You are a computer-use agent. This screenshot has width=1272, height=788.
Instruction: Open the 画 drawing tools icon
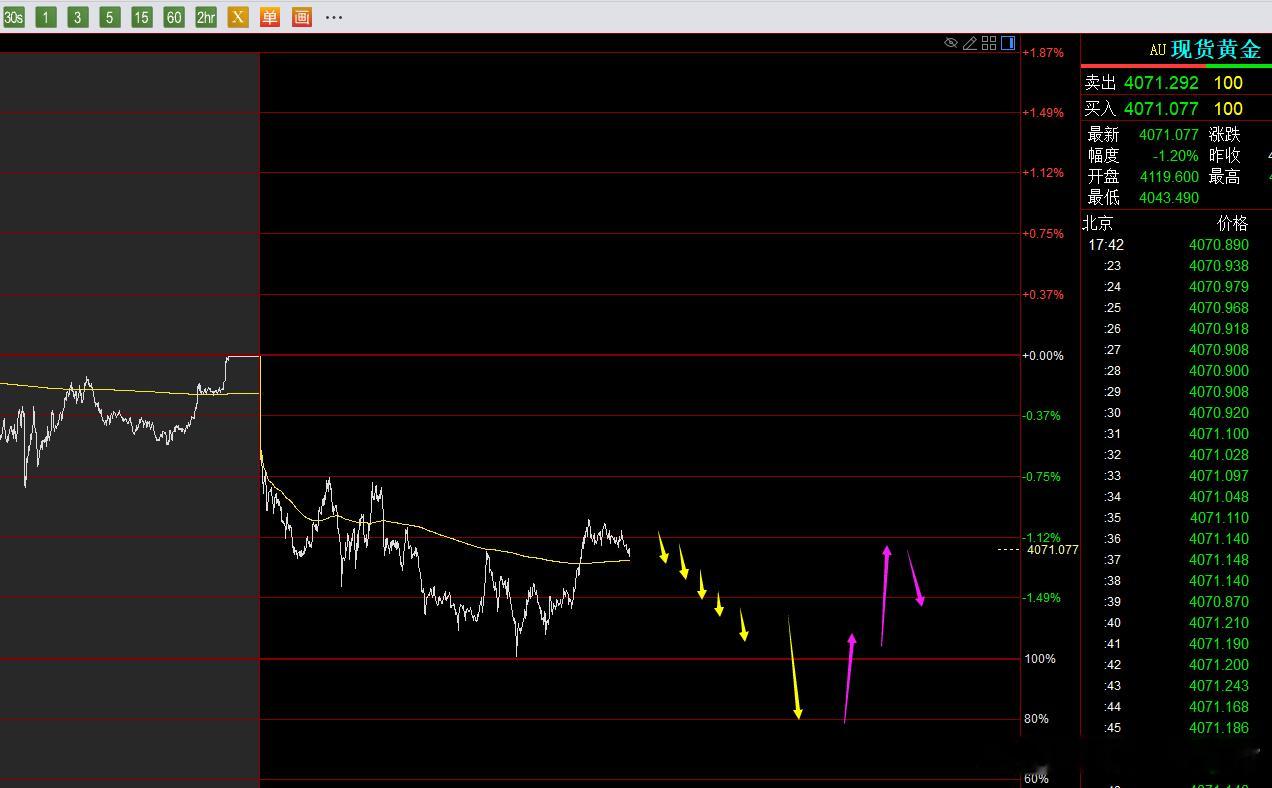point(302,17)
